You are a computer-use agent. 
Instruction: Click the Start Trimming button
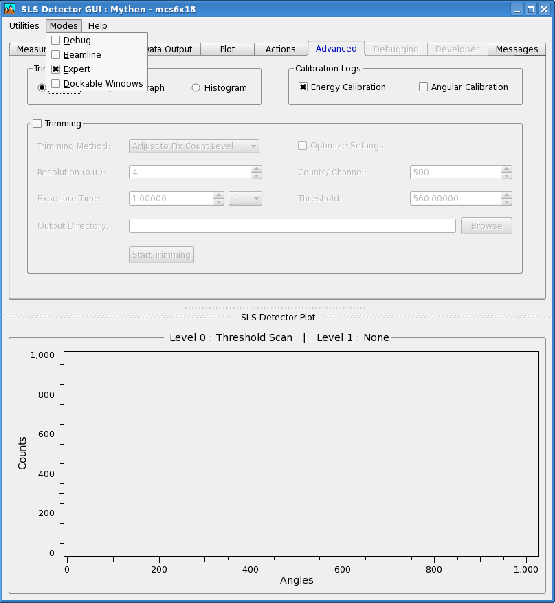click(161, 255)
